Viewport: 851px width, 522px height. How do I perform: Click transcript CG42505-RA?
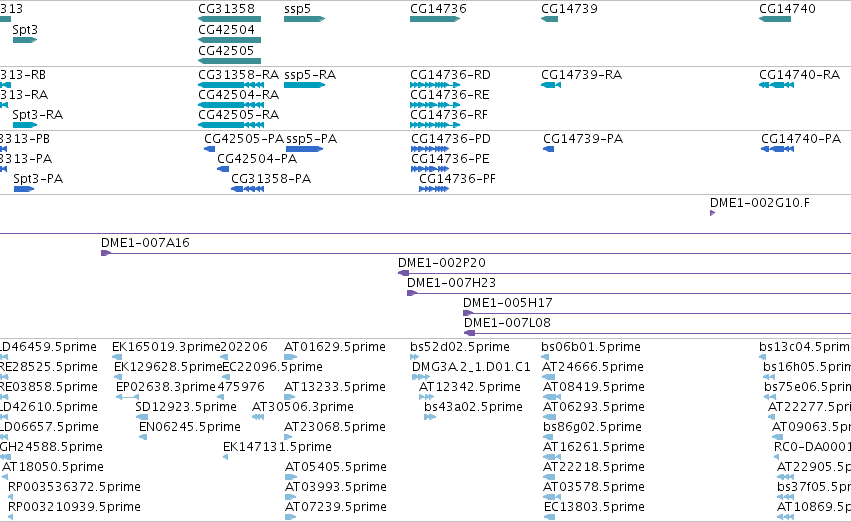[239, 115]
